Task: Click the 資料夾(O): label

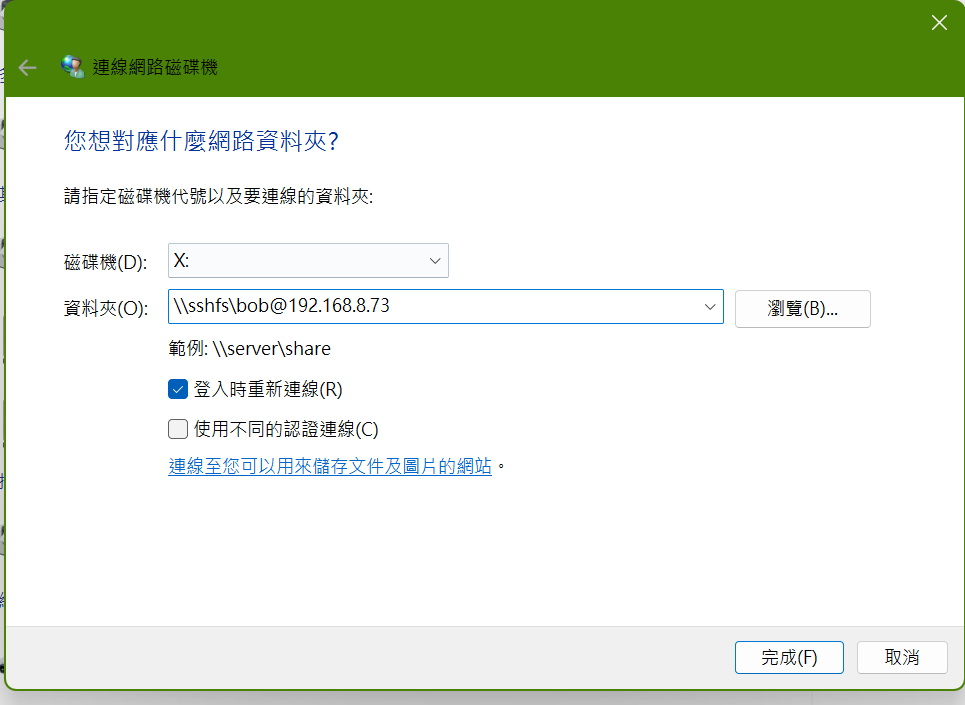Action: tap(105, 308)
